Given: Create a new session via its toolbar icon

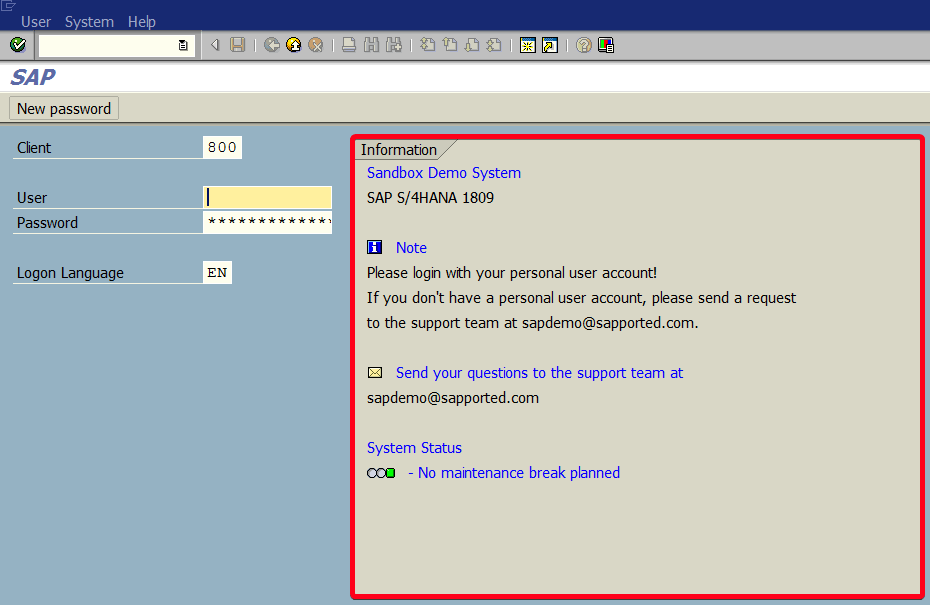Looking at the screenshot, I should 527,45.
